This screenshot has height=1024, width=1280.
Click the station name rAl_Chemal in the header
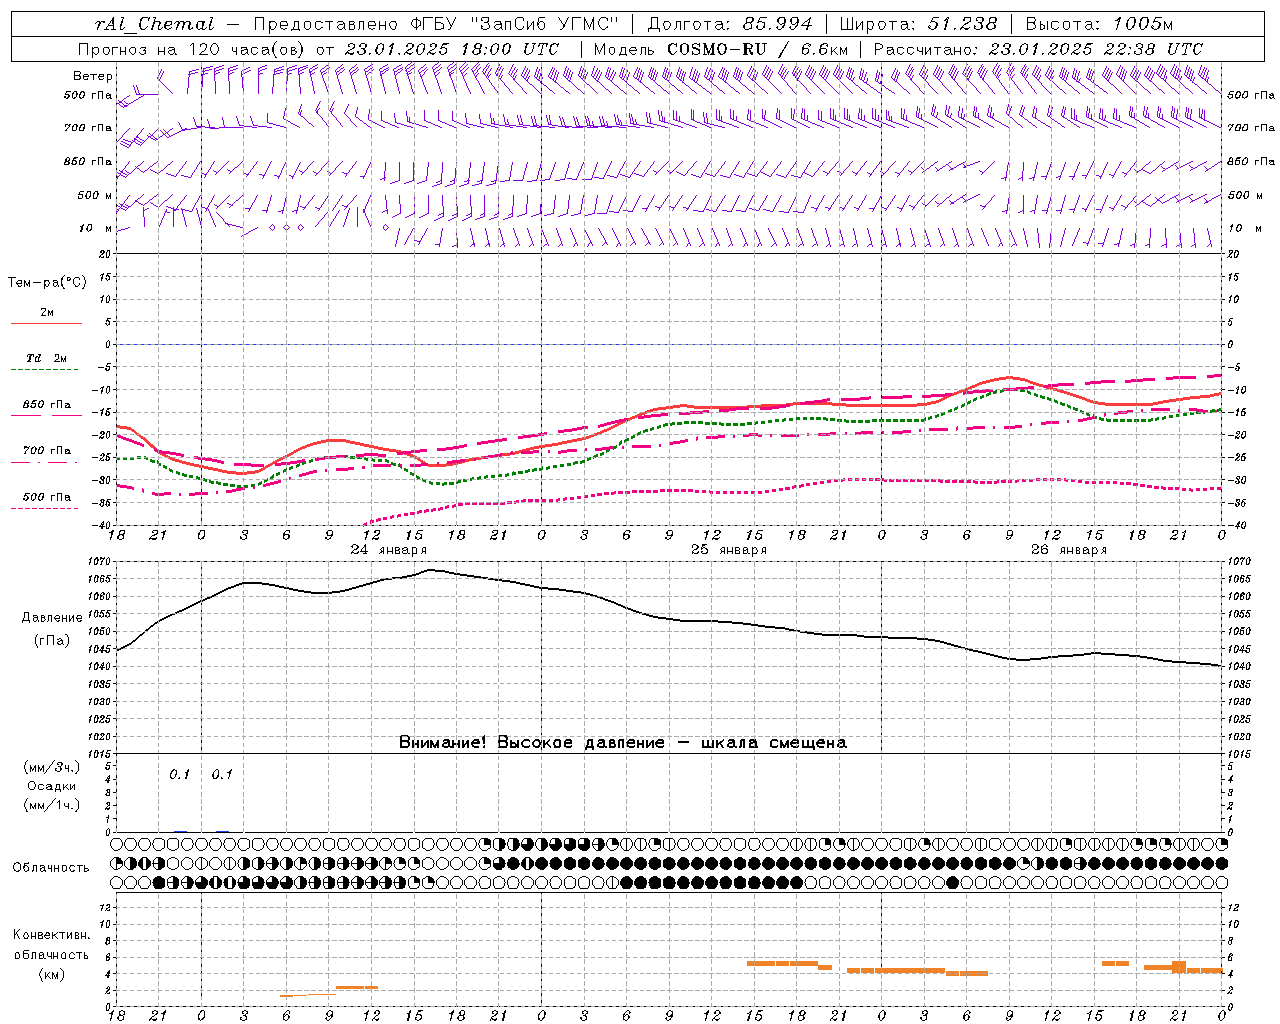(x=155, y=24)
